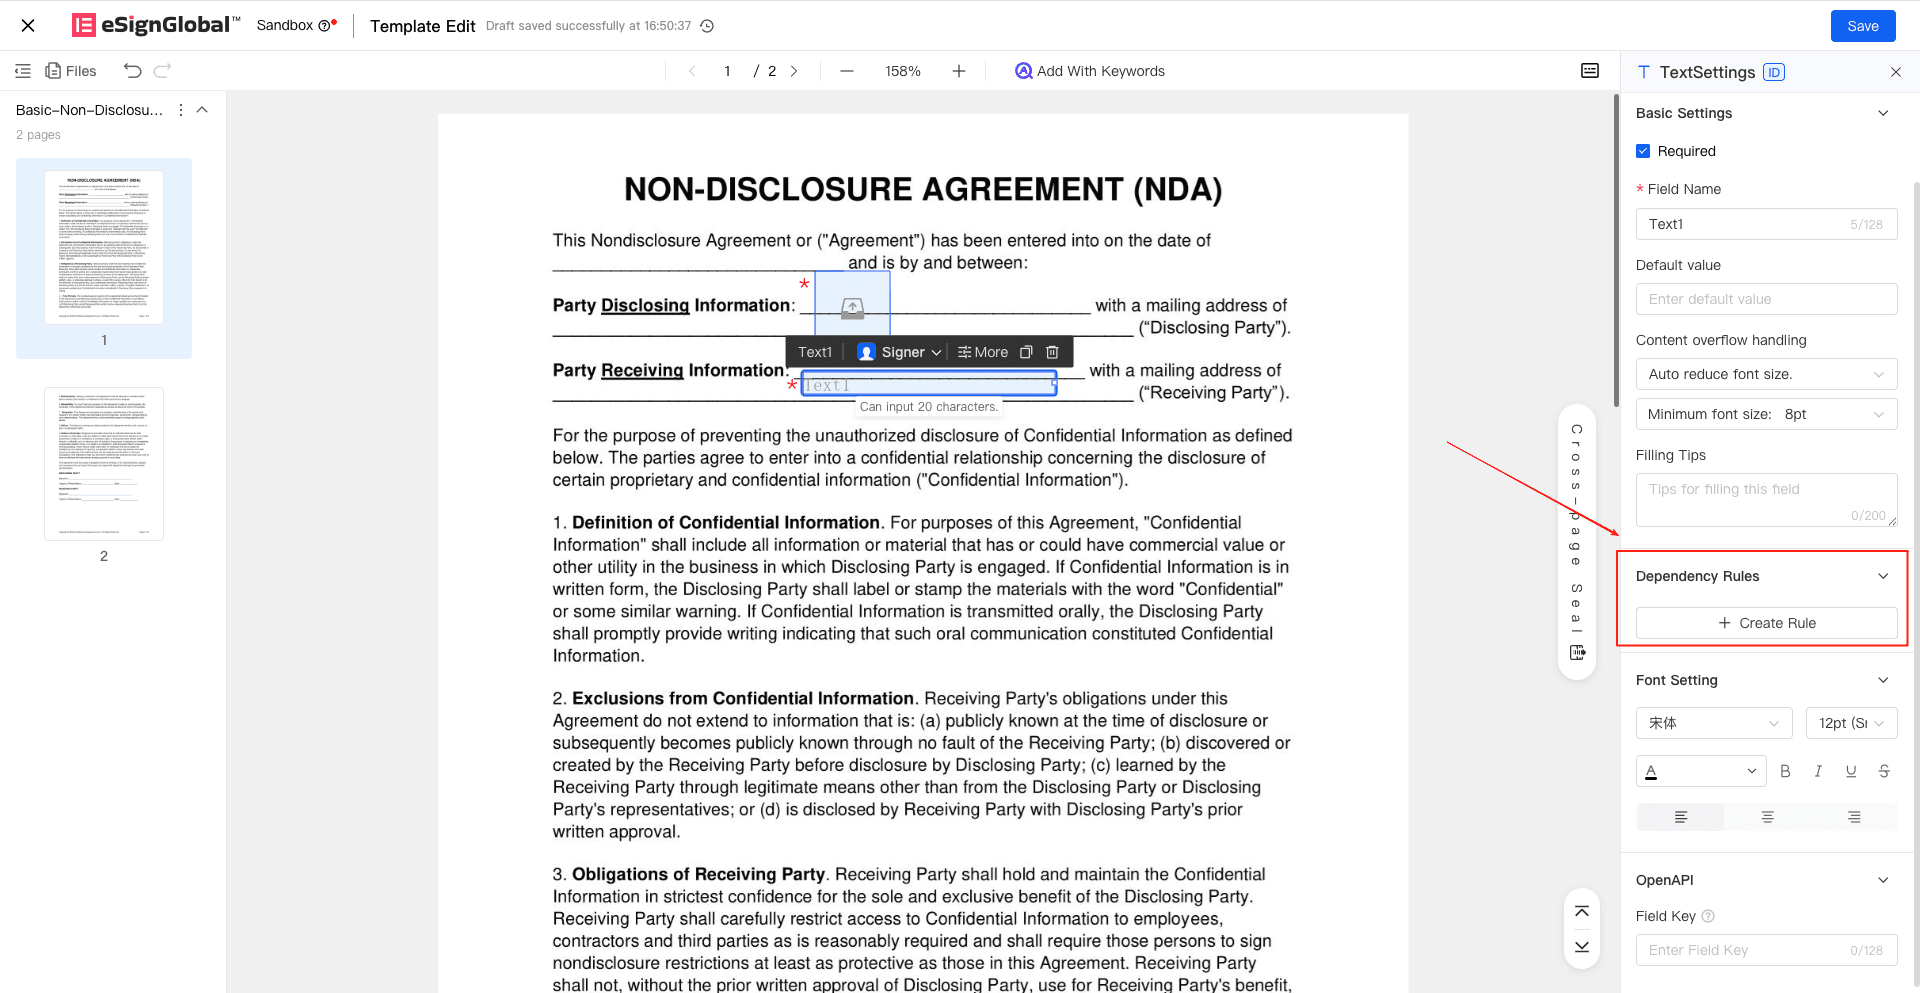
Task: Select the image upload field on document
Action: [852, 304]
